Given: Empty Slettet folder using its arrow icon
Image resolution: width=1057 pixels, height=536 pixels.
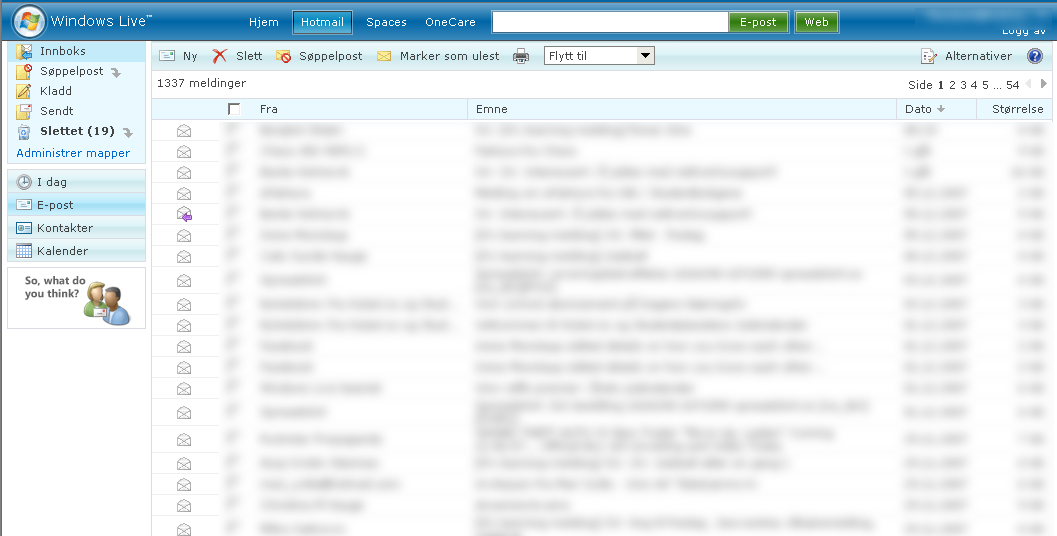Looking at the screenshot, I should pyautogui.click(x=127, y=133).
